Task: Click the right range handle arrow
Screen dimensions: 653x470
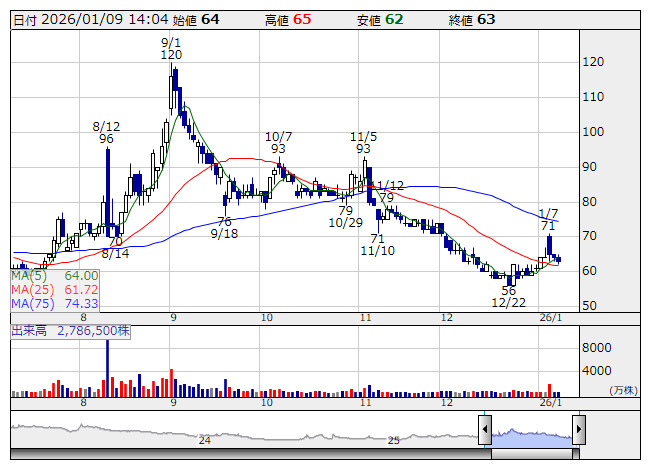Action: [x=578, y=432]
